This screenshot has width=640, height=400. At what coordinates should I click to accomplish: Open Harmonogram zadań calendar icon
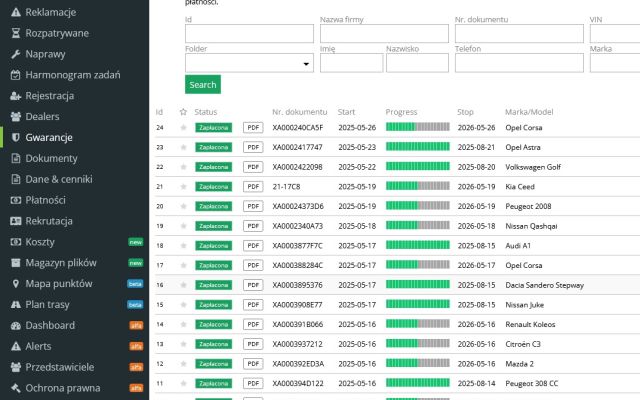point(15,75)
